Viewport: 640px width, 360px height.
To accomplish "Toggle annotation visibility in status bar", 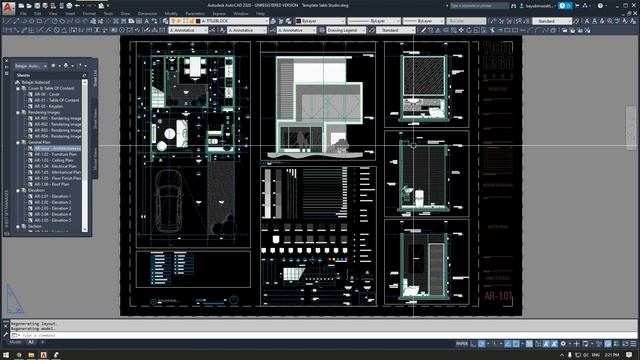I will coord(546,344).
